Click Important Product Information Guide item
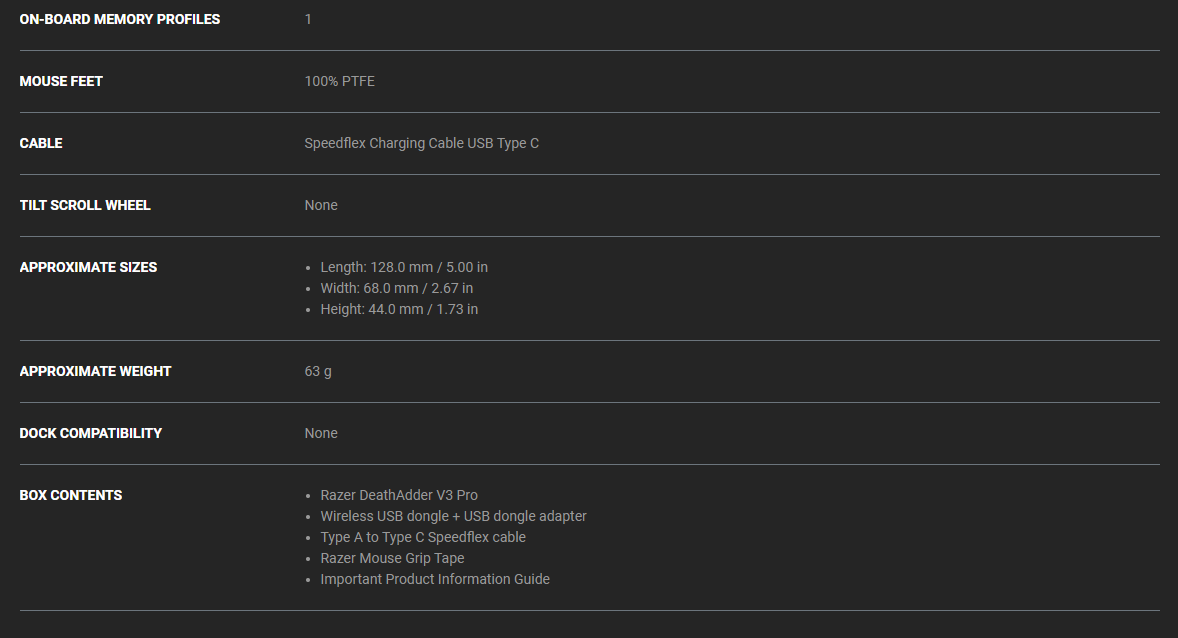1178x638 pixels. pos(435,579)
